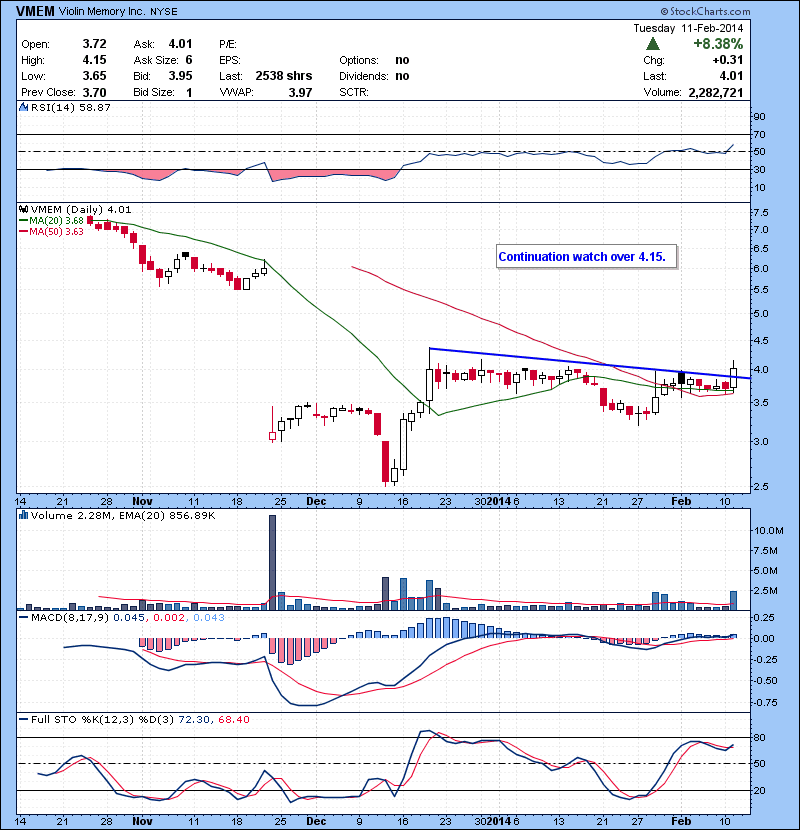Click the 'Violin Memory Inc.' company name

[x=101, y=11]
